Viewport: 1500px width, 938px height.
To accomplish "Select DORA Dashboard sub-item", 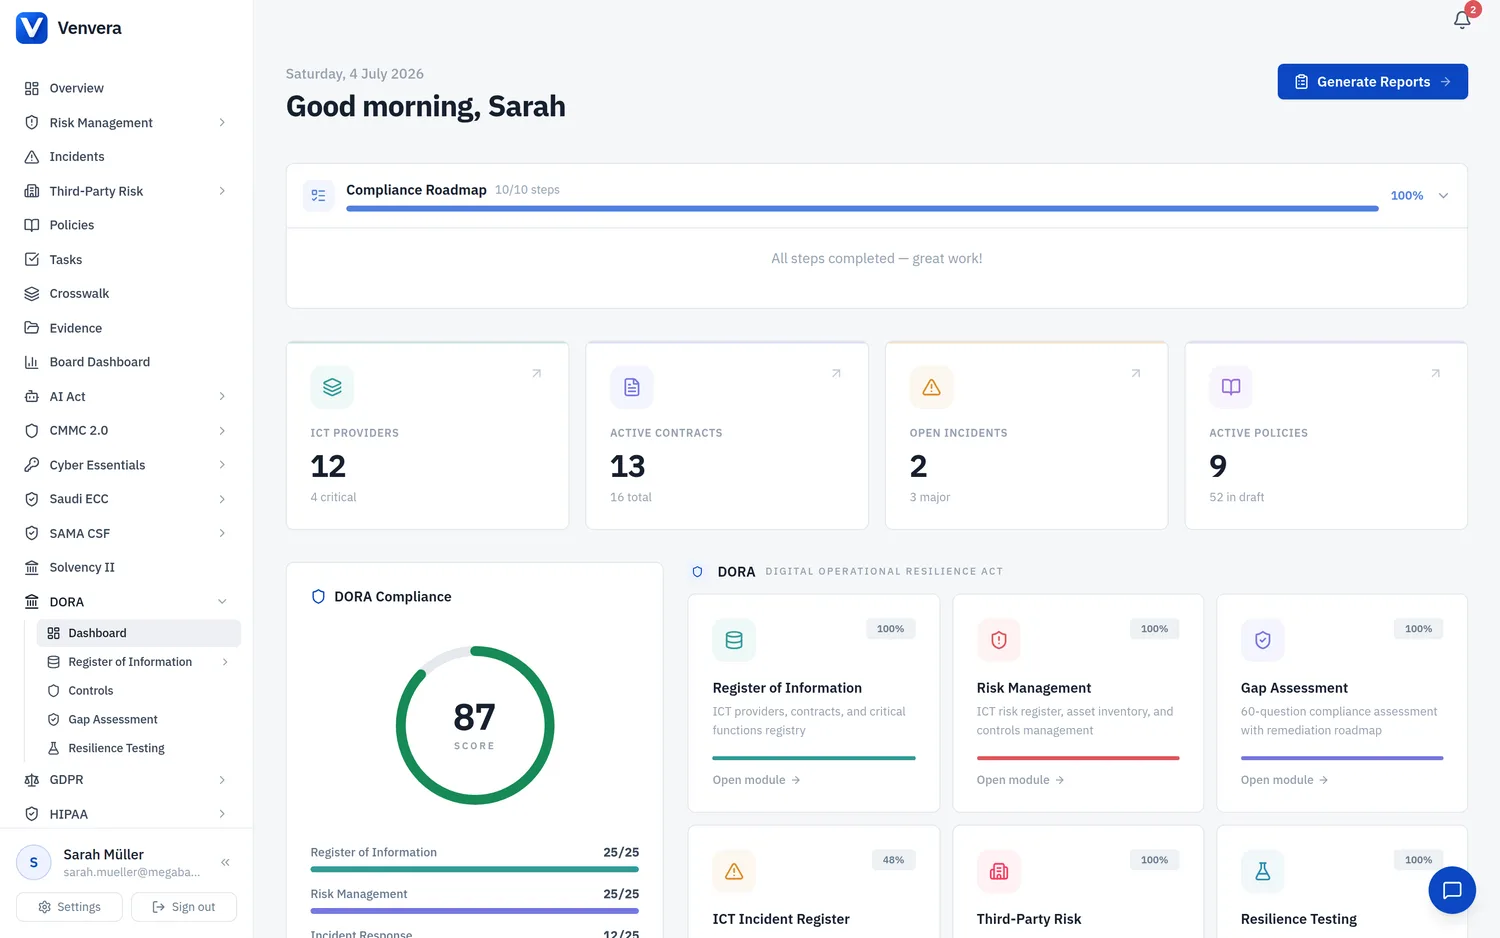I will (139, 633).
